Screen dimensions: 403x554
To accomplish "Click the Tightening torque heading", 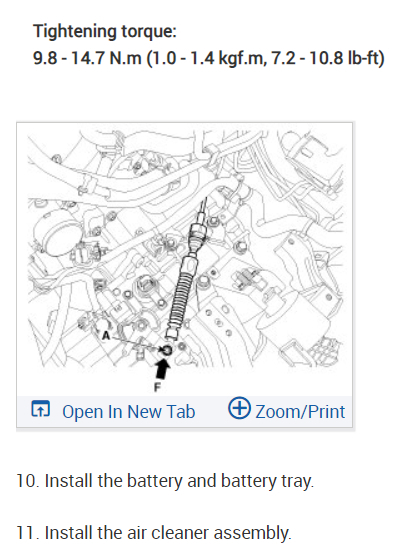I will point(105,31).
